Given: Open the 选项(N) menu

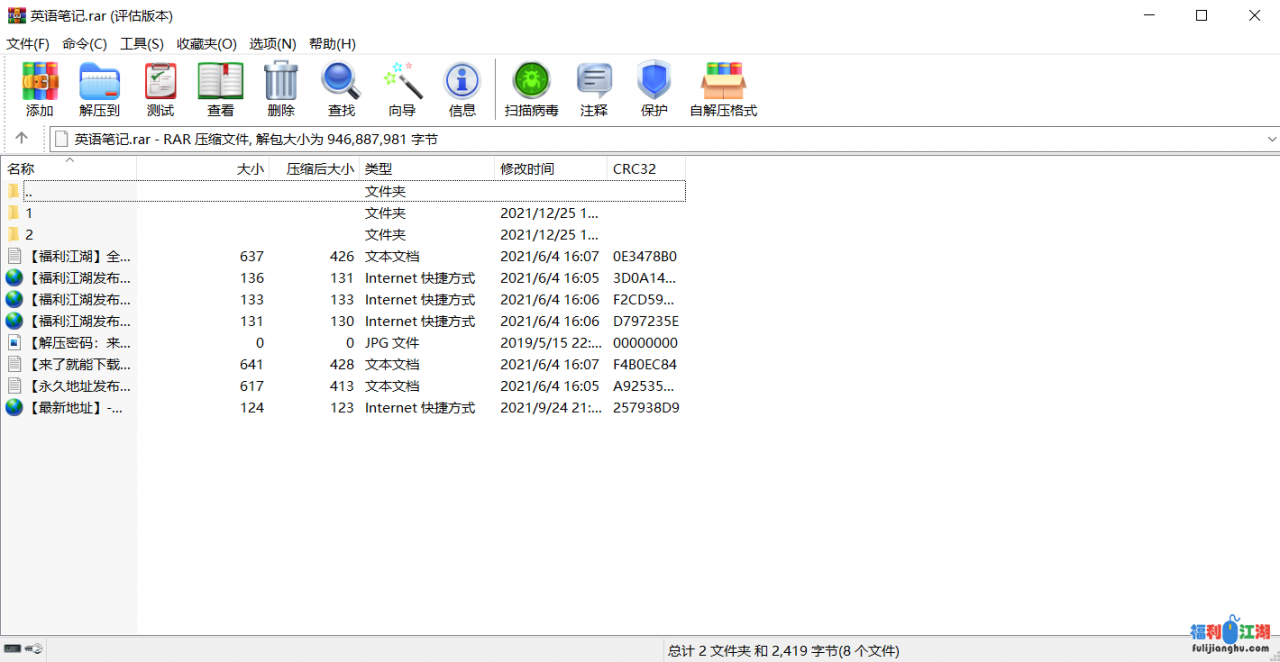Looking at the screenshot, I should point(272,44).
